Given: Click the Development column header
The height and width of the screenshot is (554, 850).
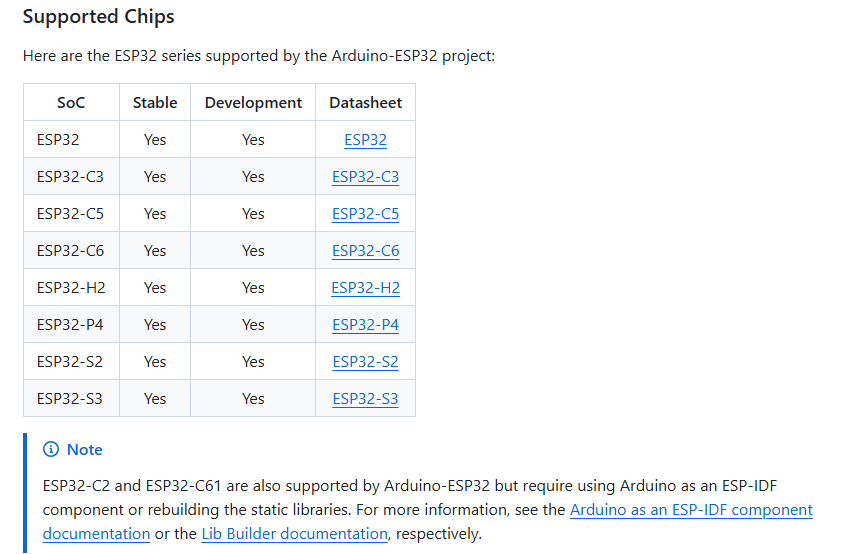Looking at the screenshot, I should coord(253,102).
